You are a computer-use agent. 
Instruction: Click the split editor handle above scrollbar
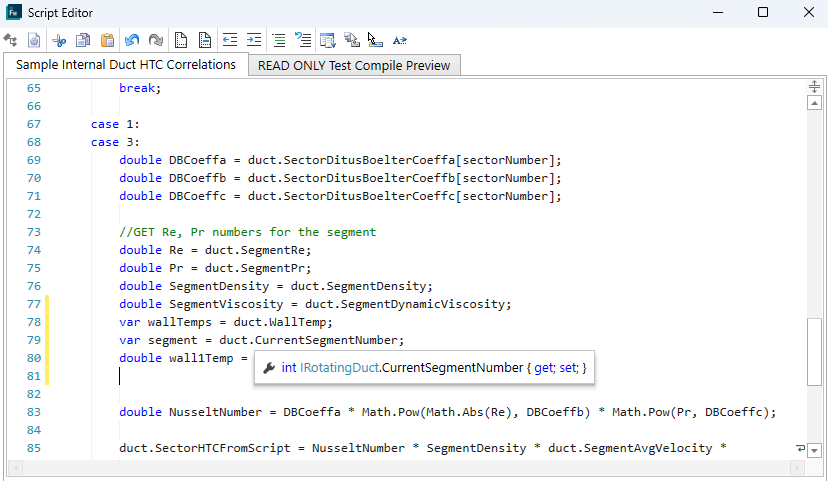(x=814, y=87)
